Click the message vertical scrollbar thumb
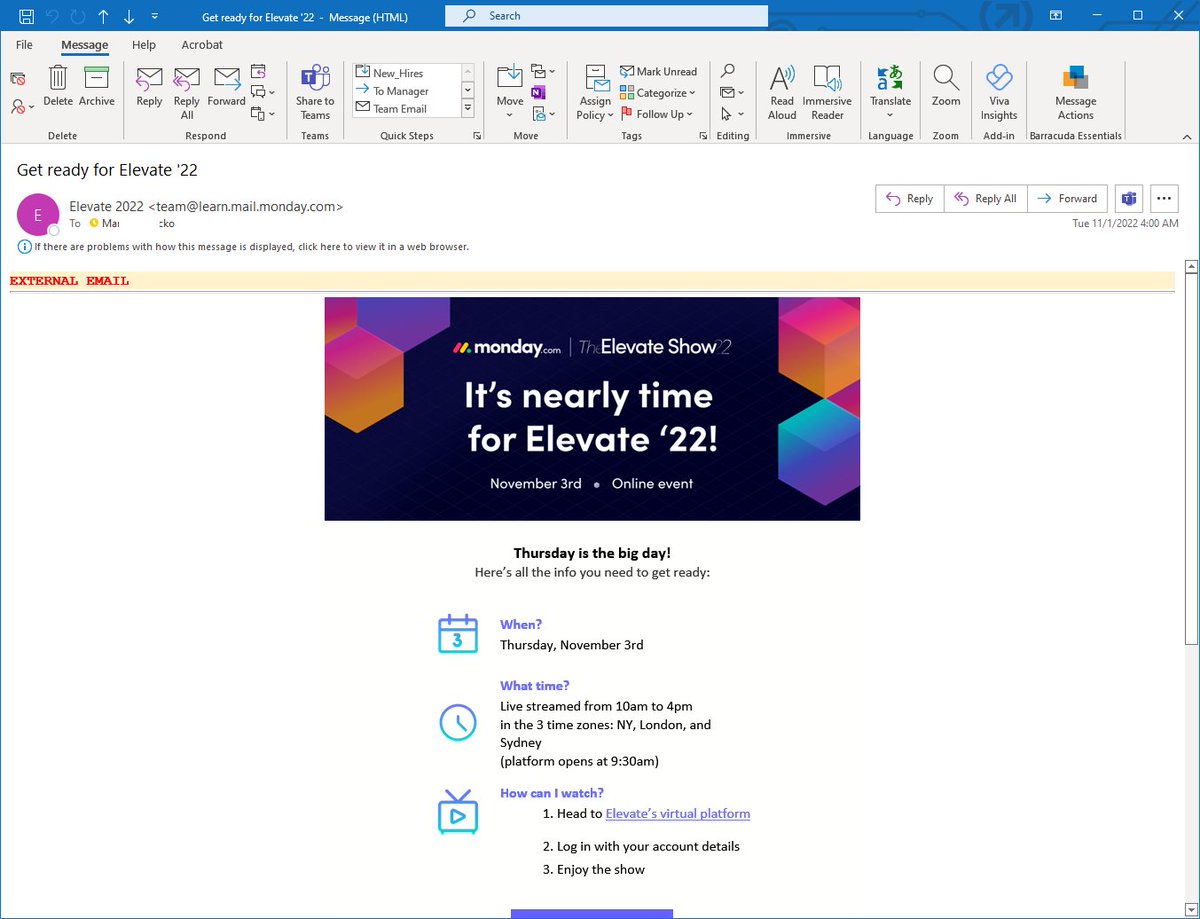Image resolution: width=1200 pixels, height=919 pixels. click(x=1190, y=460)
